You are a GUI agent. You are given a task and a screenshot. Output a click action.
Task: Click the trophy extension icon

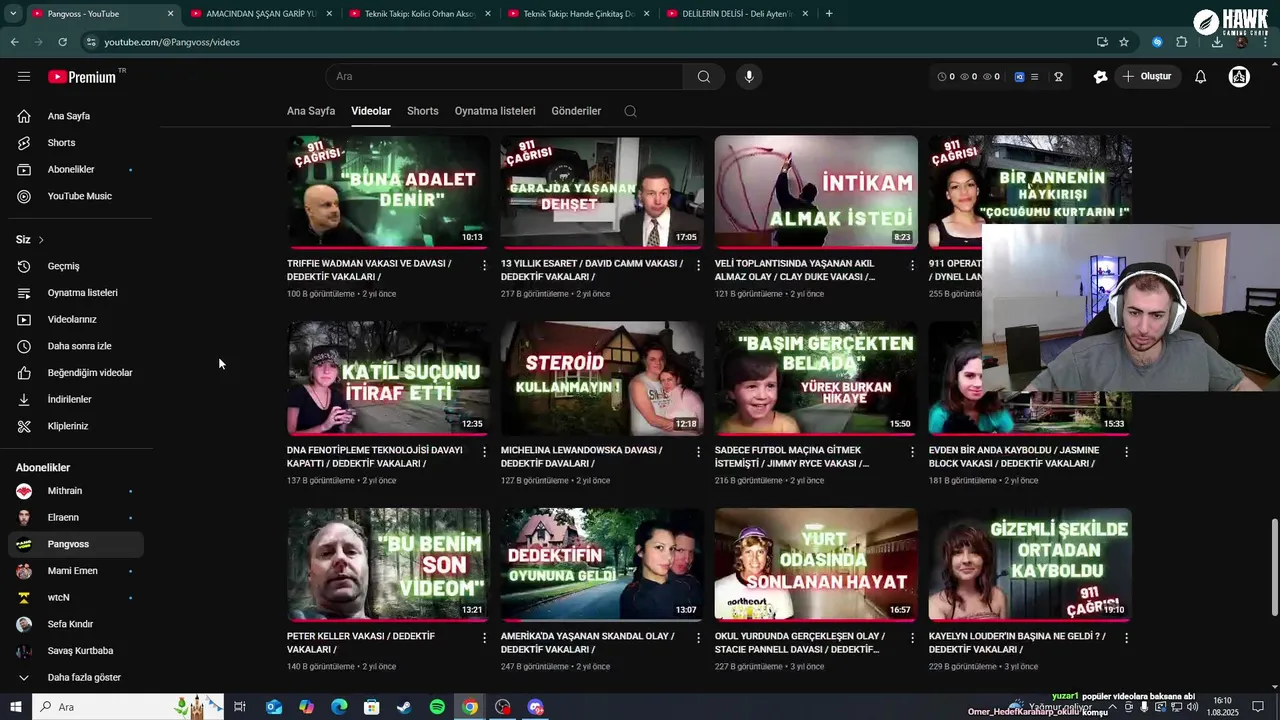click(1058, 76)
